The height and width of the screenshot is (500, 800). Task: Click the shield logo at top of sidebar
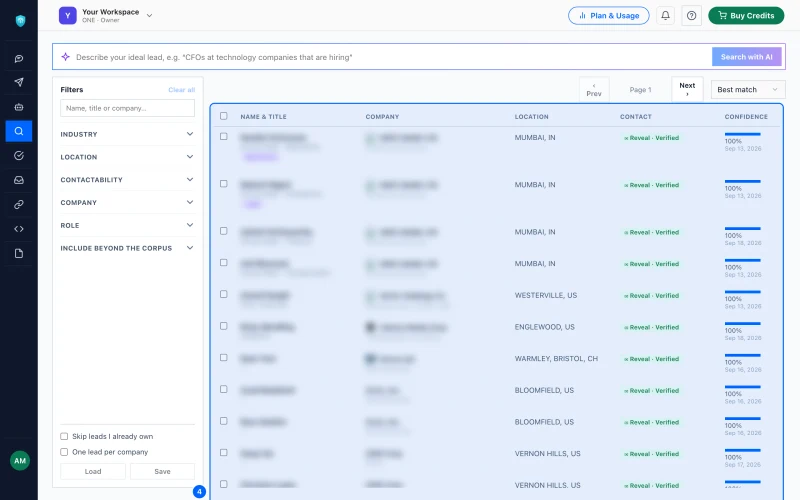tap(20, 20)
